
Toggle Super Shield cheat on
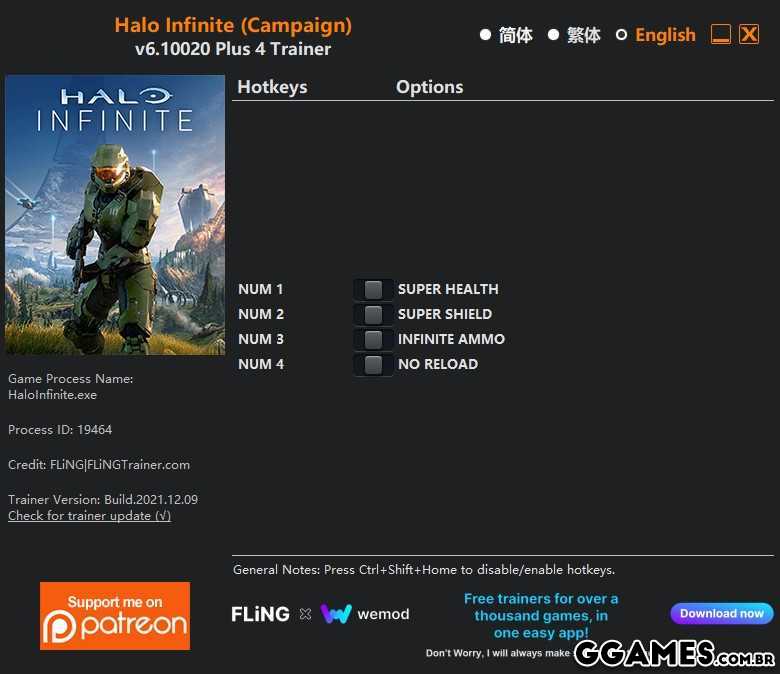point(373,314)
